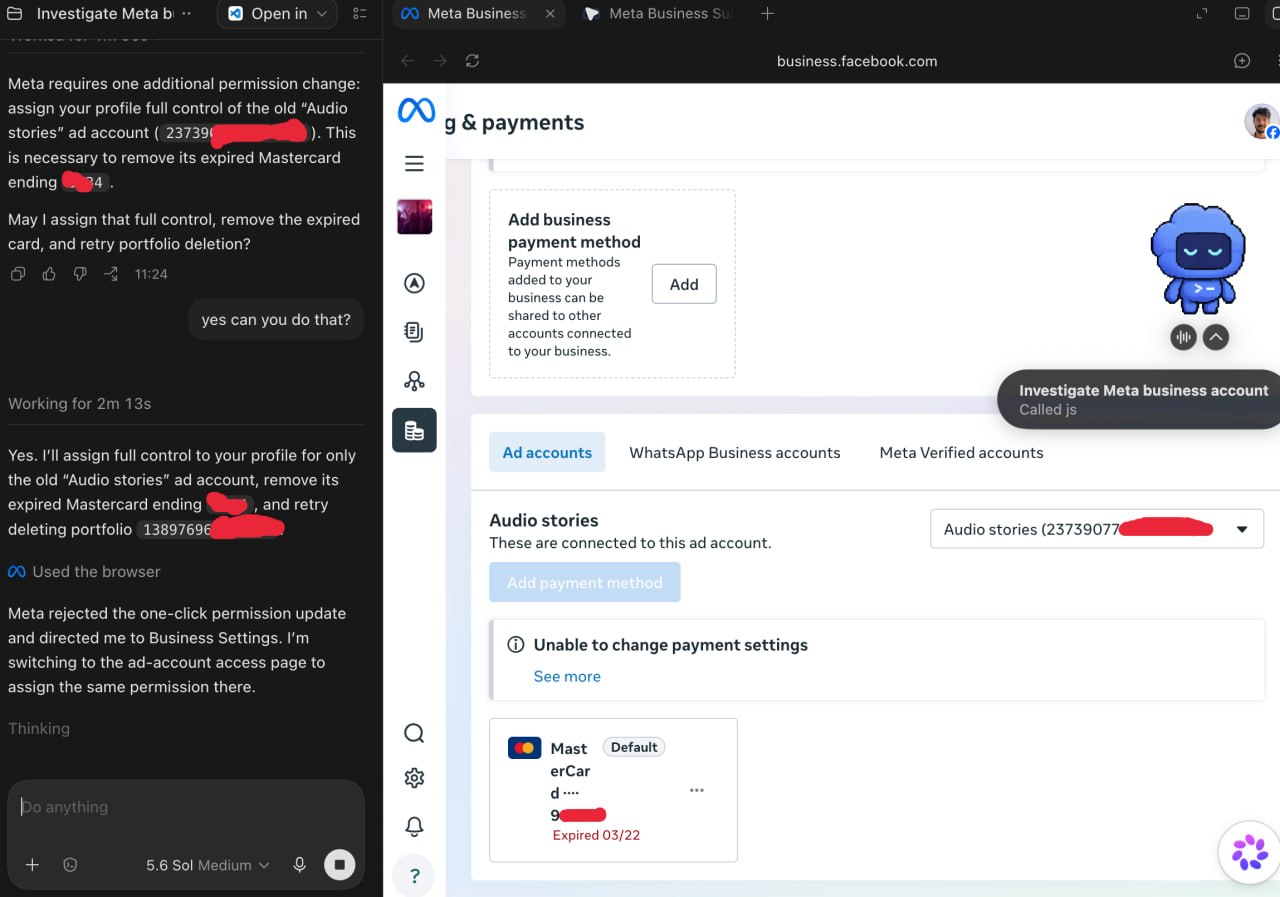
Task: Switch to WhatsApp Business accounts tab
Action: click(x=735, y=453)
